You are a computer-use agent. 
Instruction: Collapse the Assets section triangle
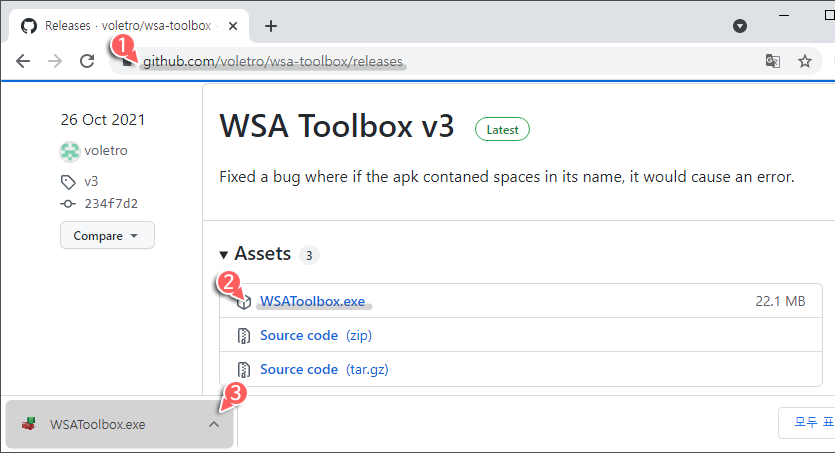224,255
